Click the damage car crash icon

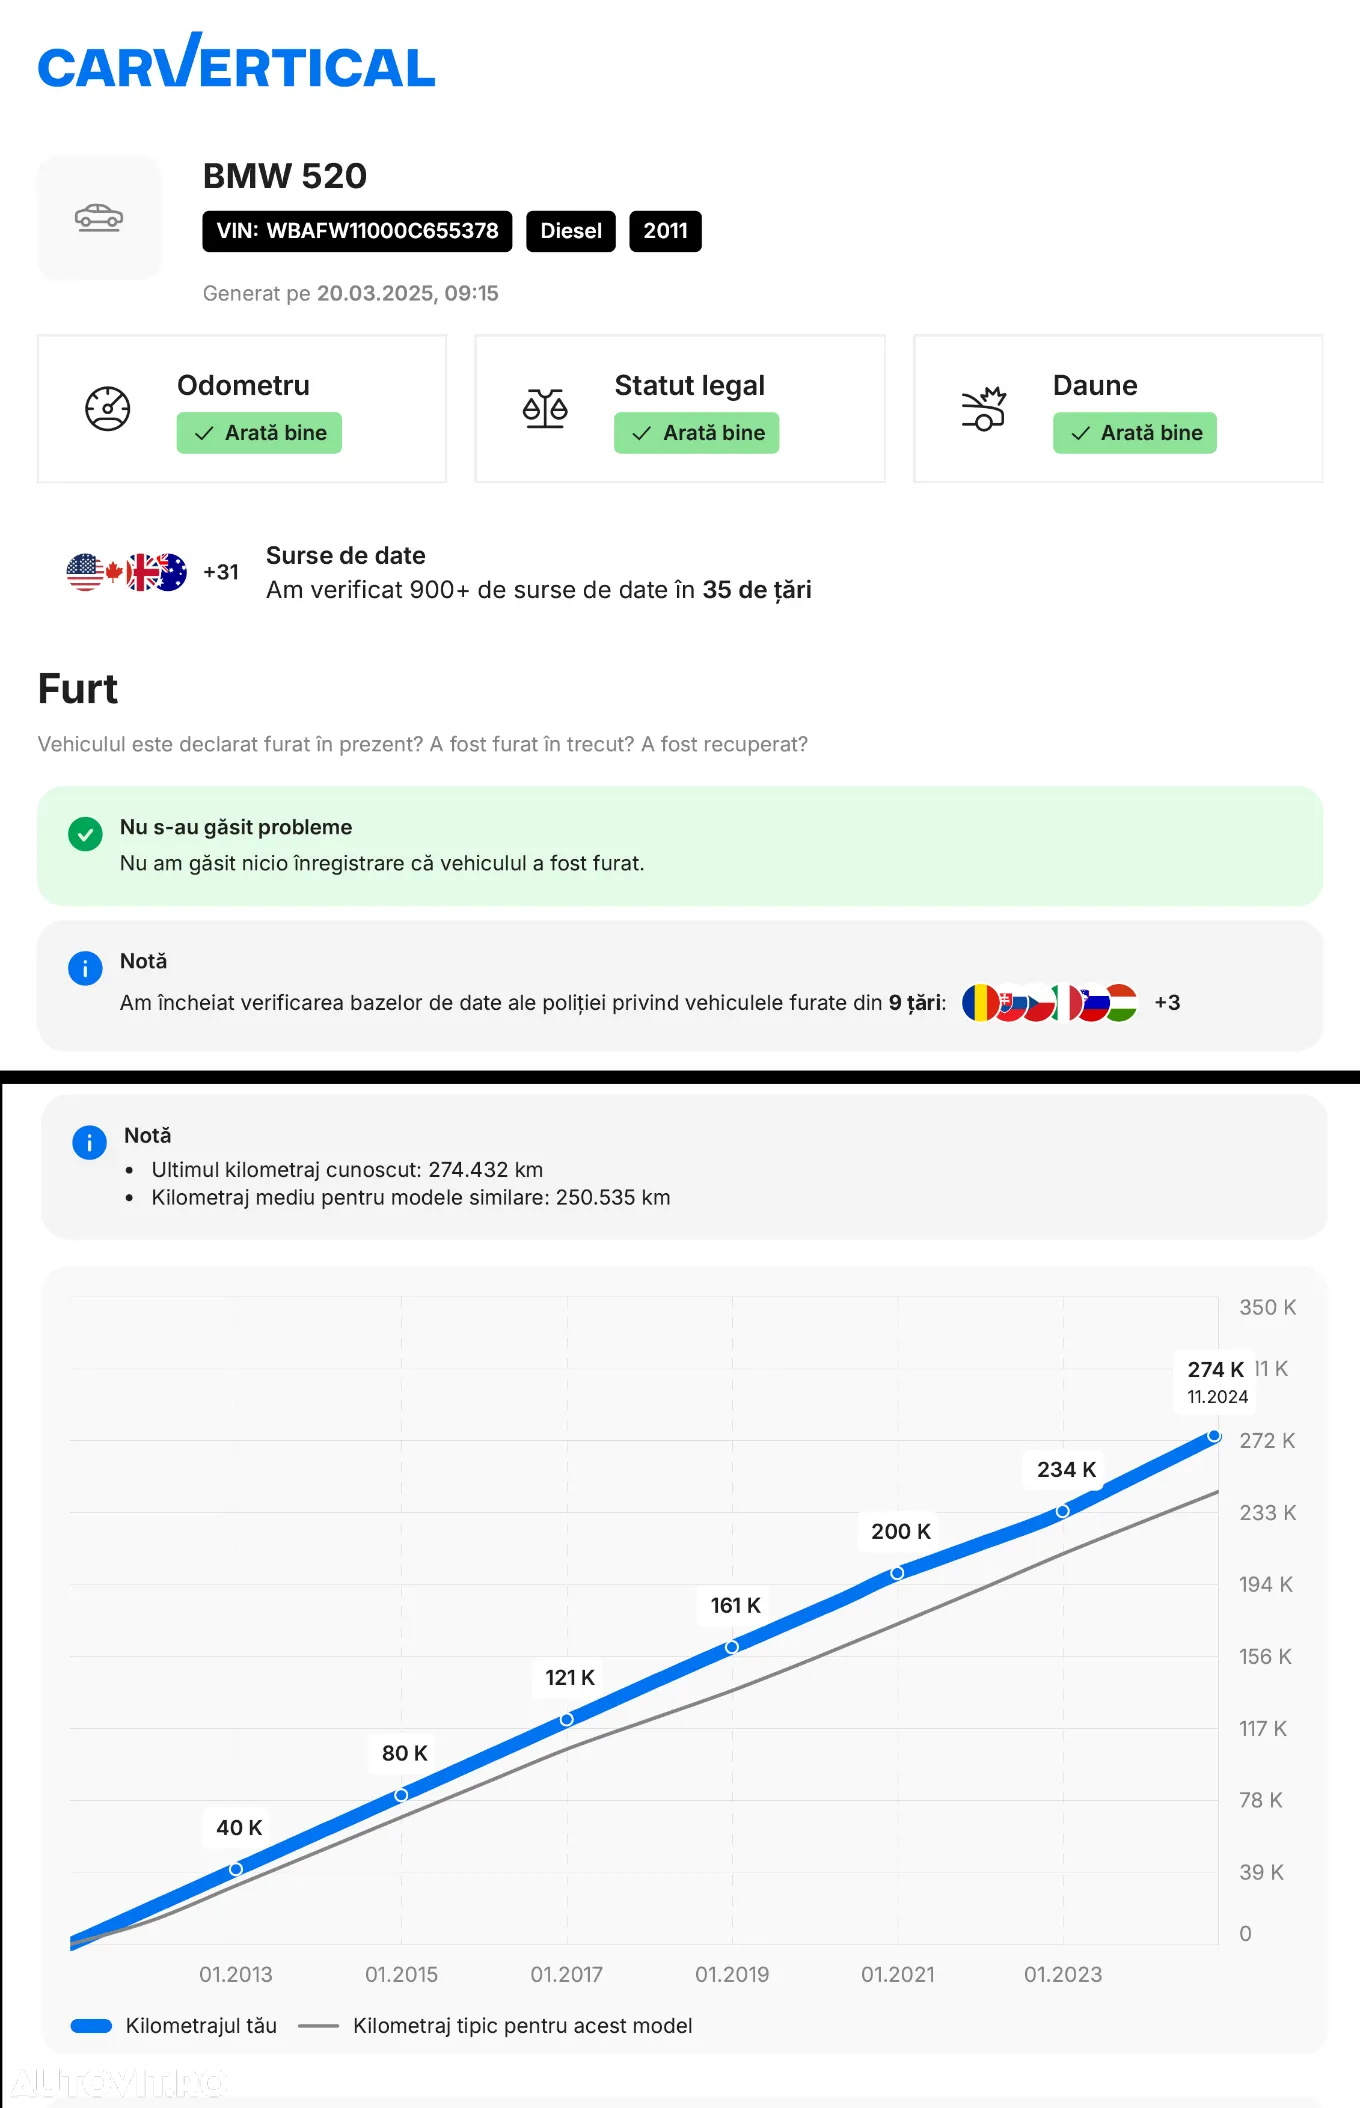pyautogui.click(x=983, y=408)
